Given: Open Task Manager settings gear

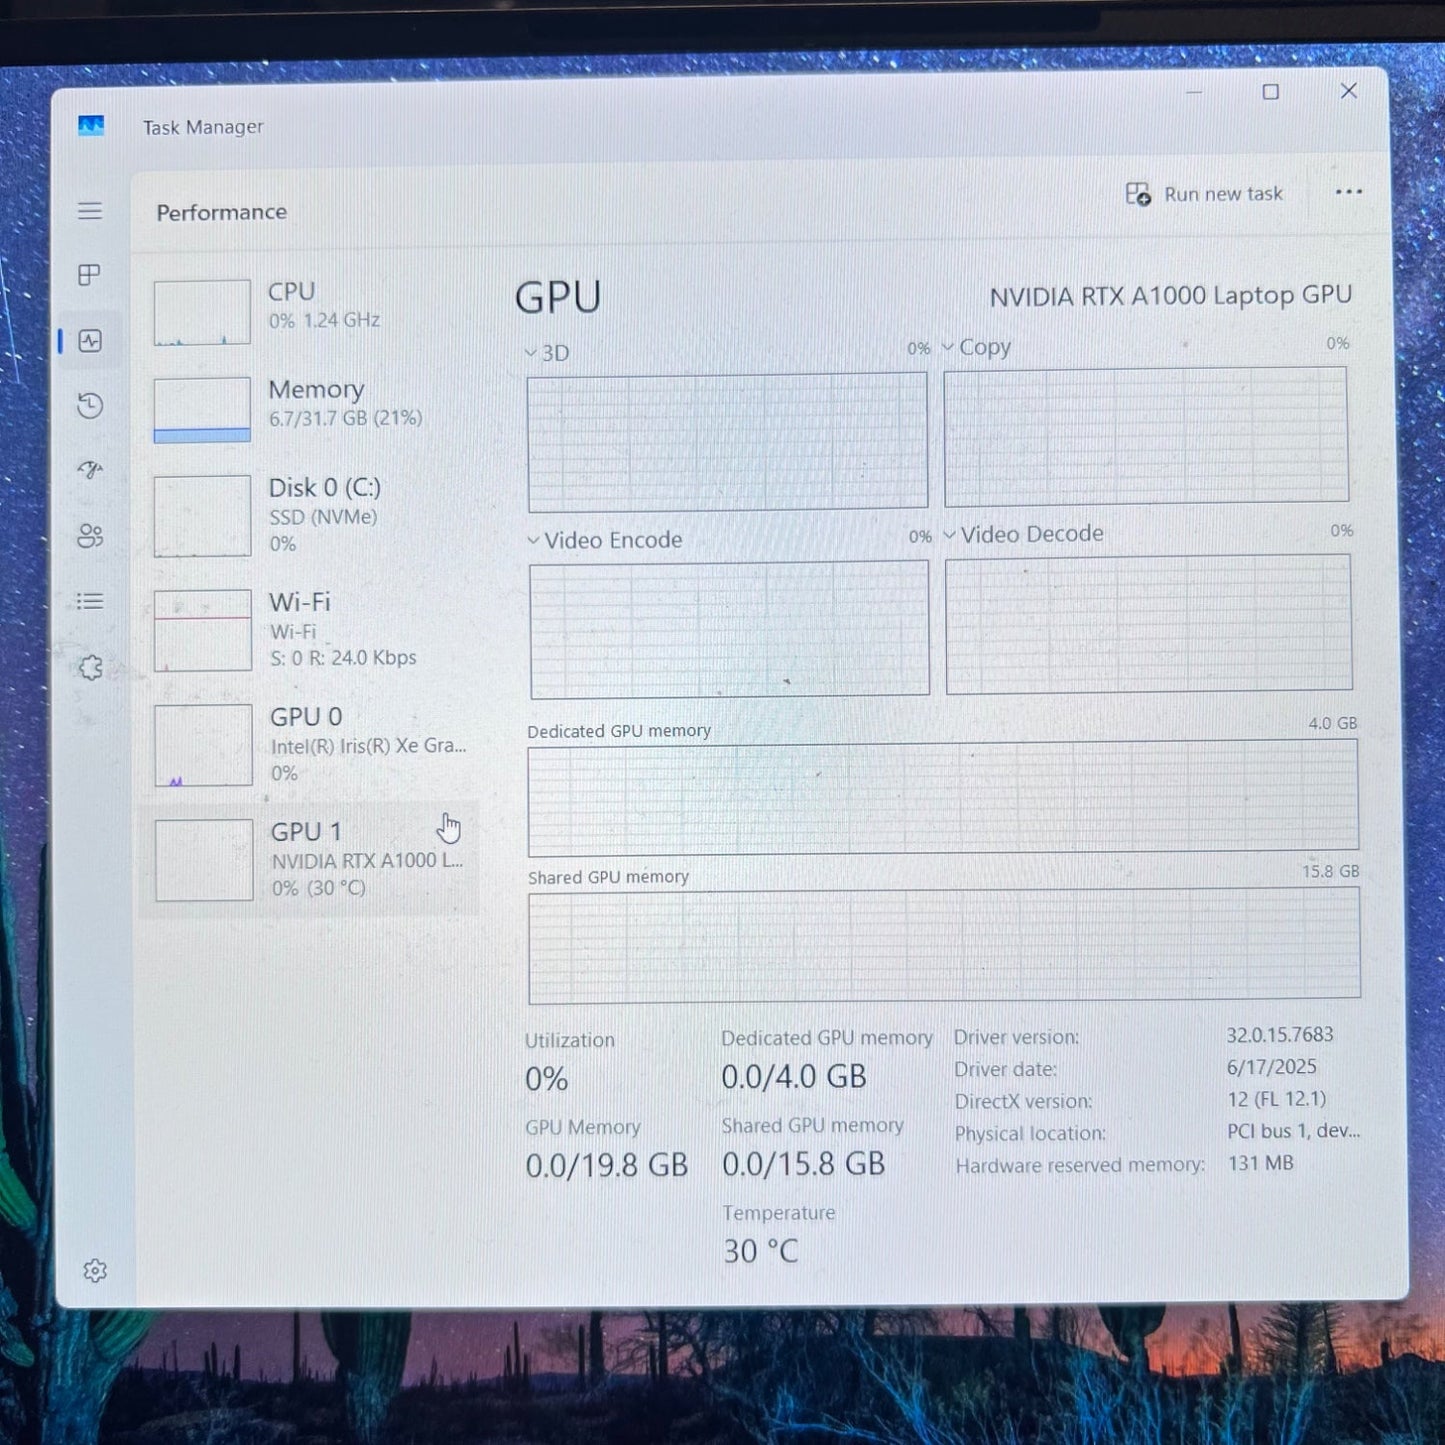Looking at the screenshot, I should pyautogui.click(x=95, y=1270).
